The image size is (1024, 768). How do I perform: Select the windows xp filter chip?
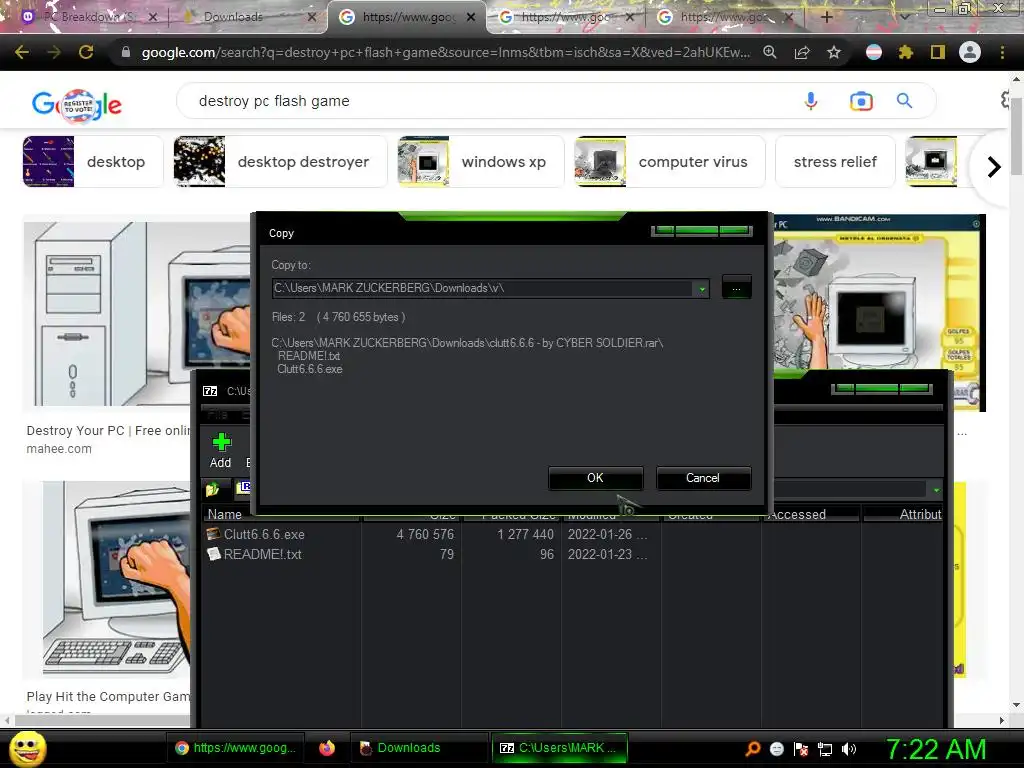(480, 162)
